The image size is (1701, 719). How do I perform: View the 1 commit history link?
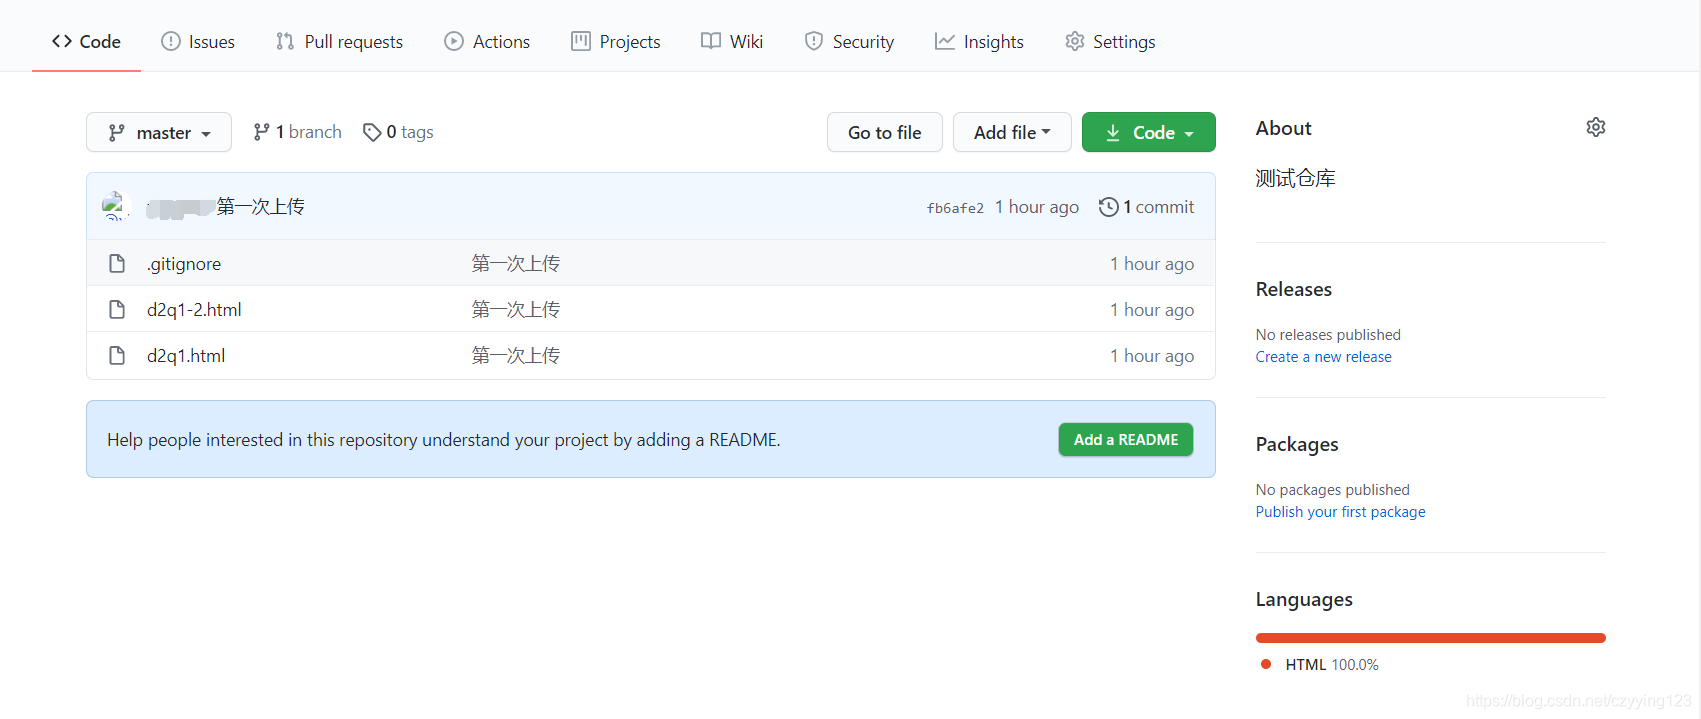1147,207
